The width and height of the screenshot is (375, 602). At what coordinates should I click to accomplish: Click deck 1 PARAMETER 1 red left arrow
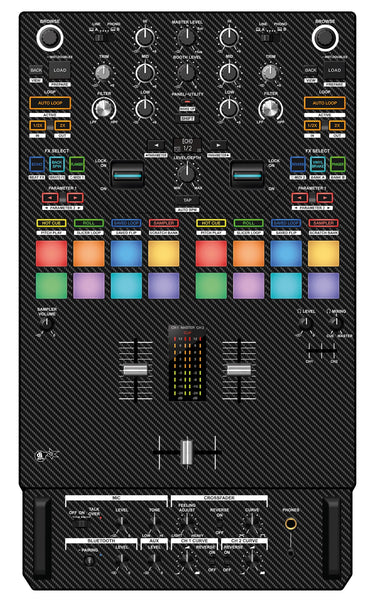[50, 198]
